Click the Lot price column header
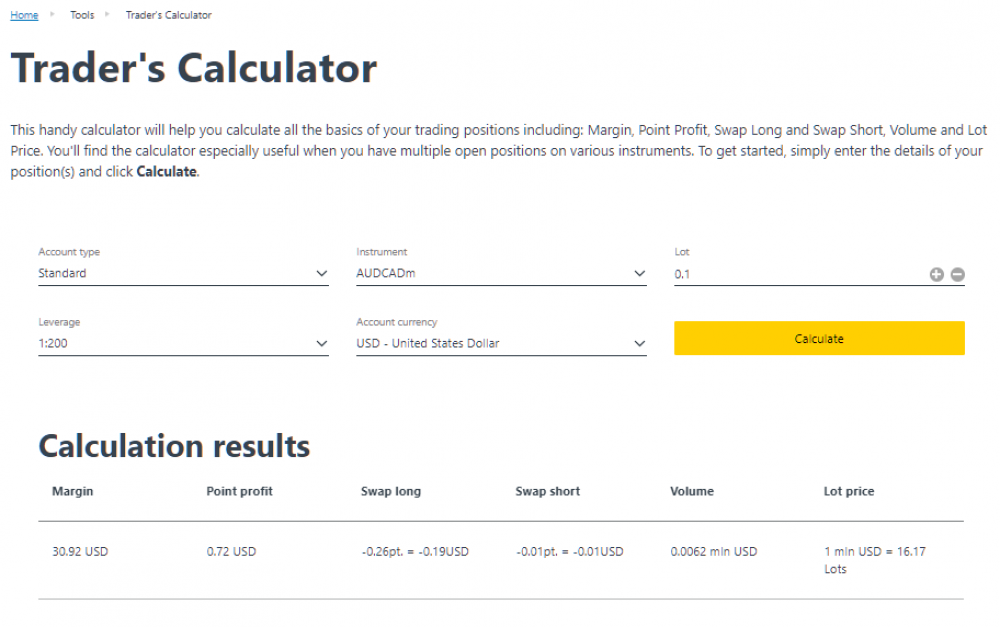This screenshot has width=1000, height=627. [x=849, y=491]
